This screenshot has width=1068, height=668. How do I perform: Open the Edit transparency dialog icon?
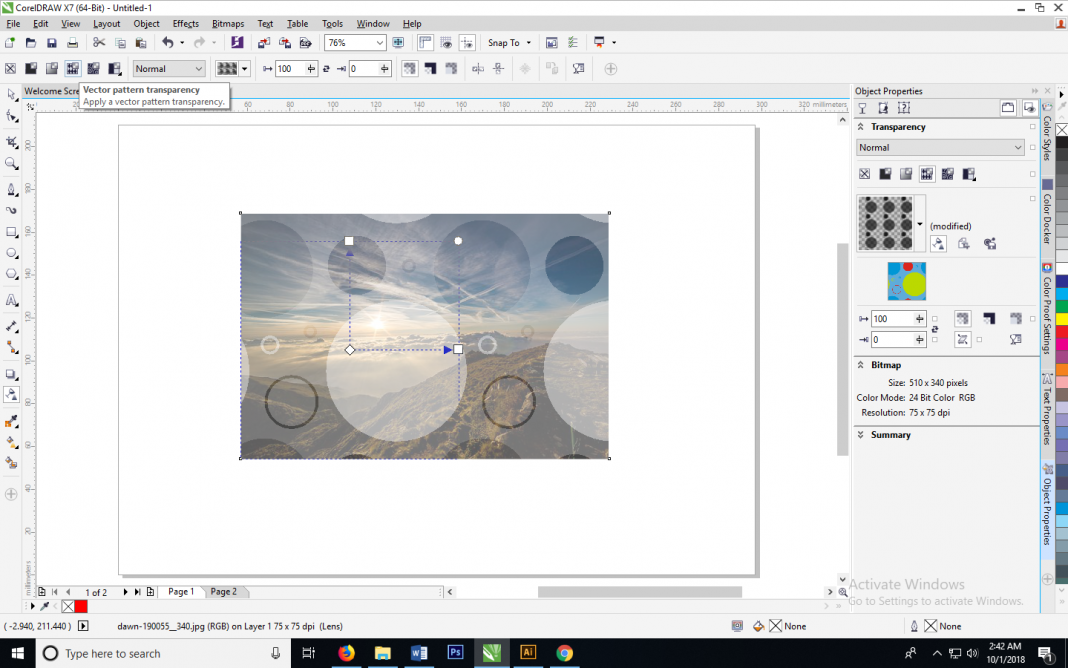[x=938, y=243]
